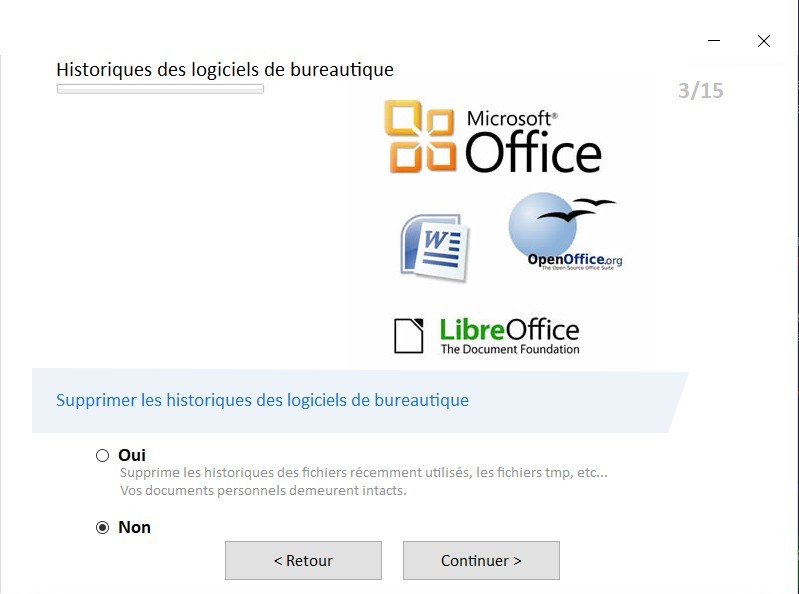Proceed with the Continuer button

[481, 560]
